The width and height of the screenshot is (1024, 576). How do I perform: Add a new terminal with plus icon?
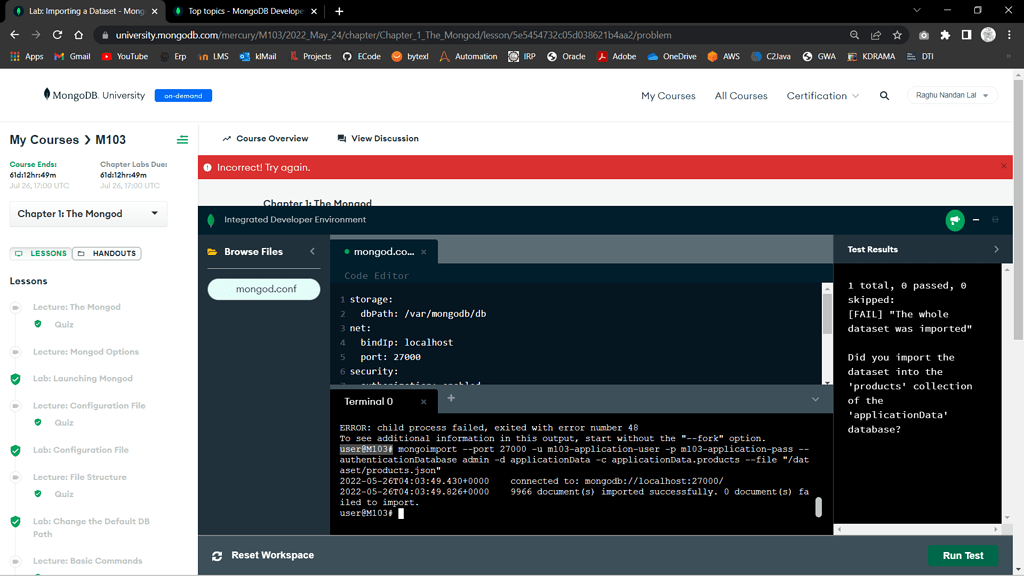pyautogui.click(x=451, y=399)
